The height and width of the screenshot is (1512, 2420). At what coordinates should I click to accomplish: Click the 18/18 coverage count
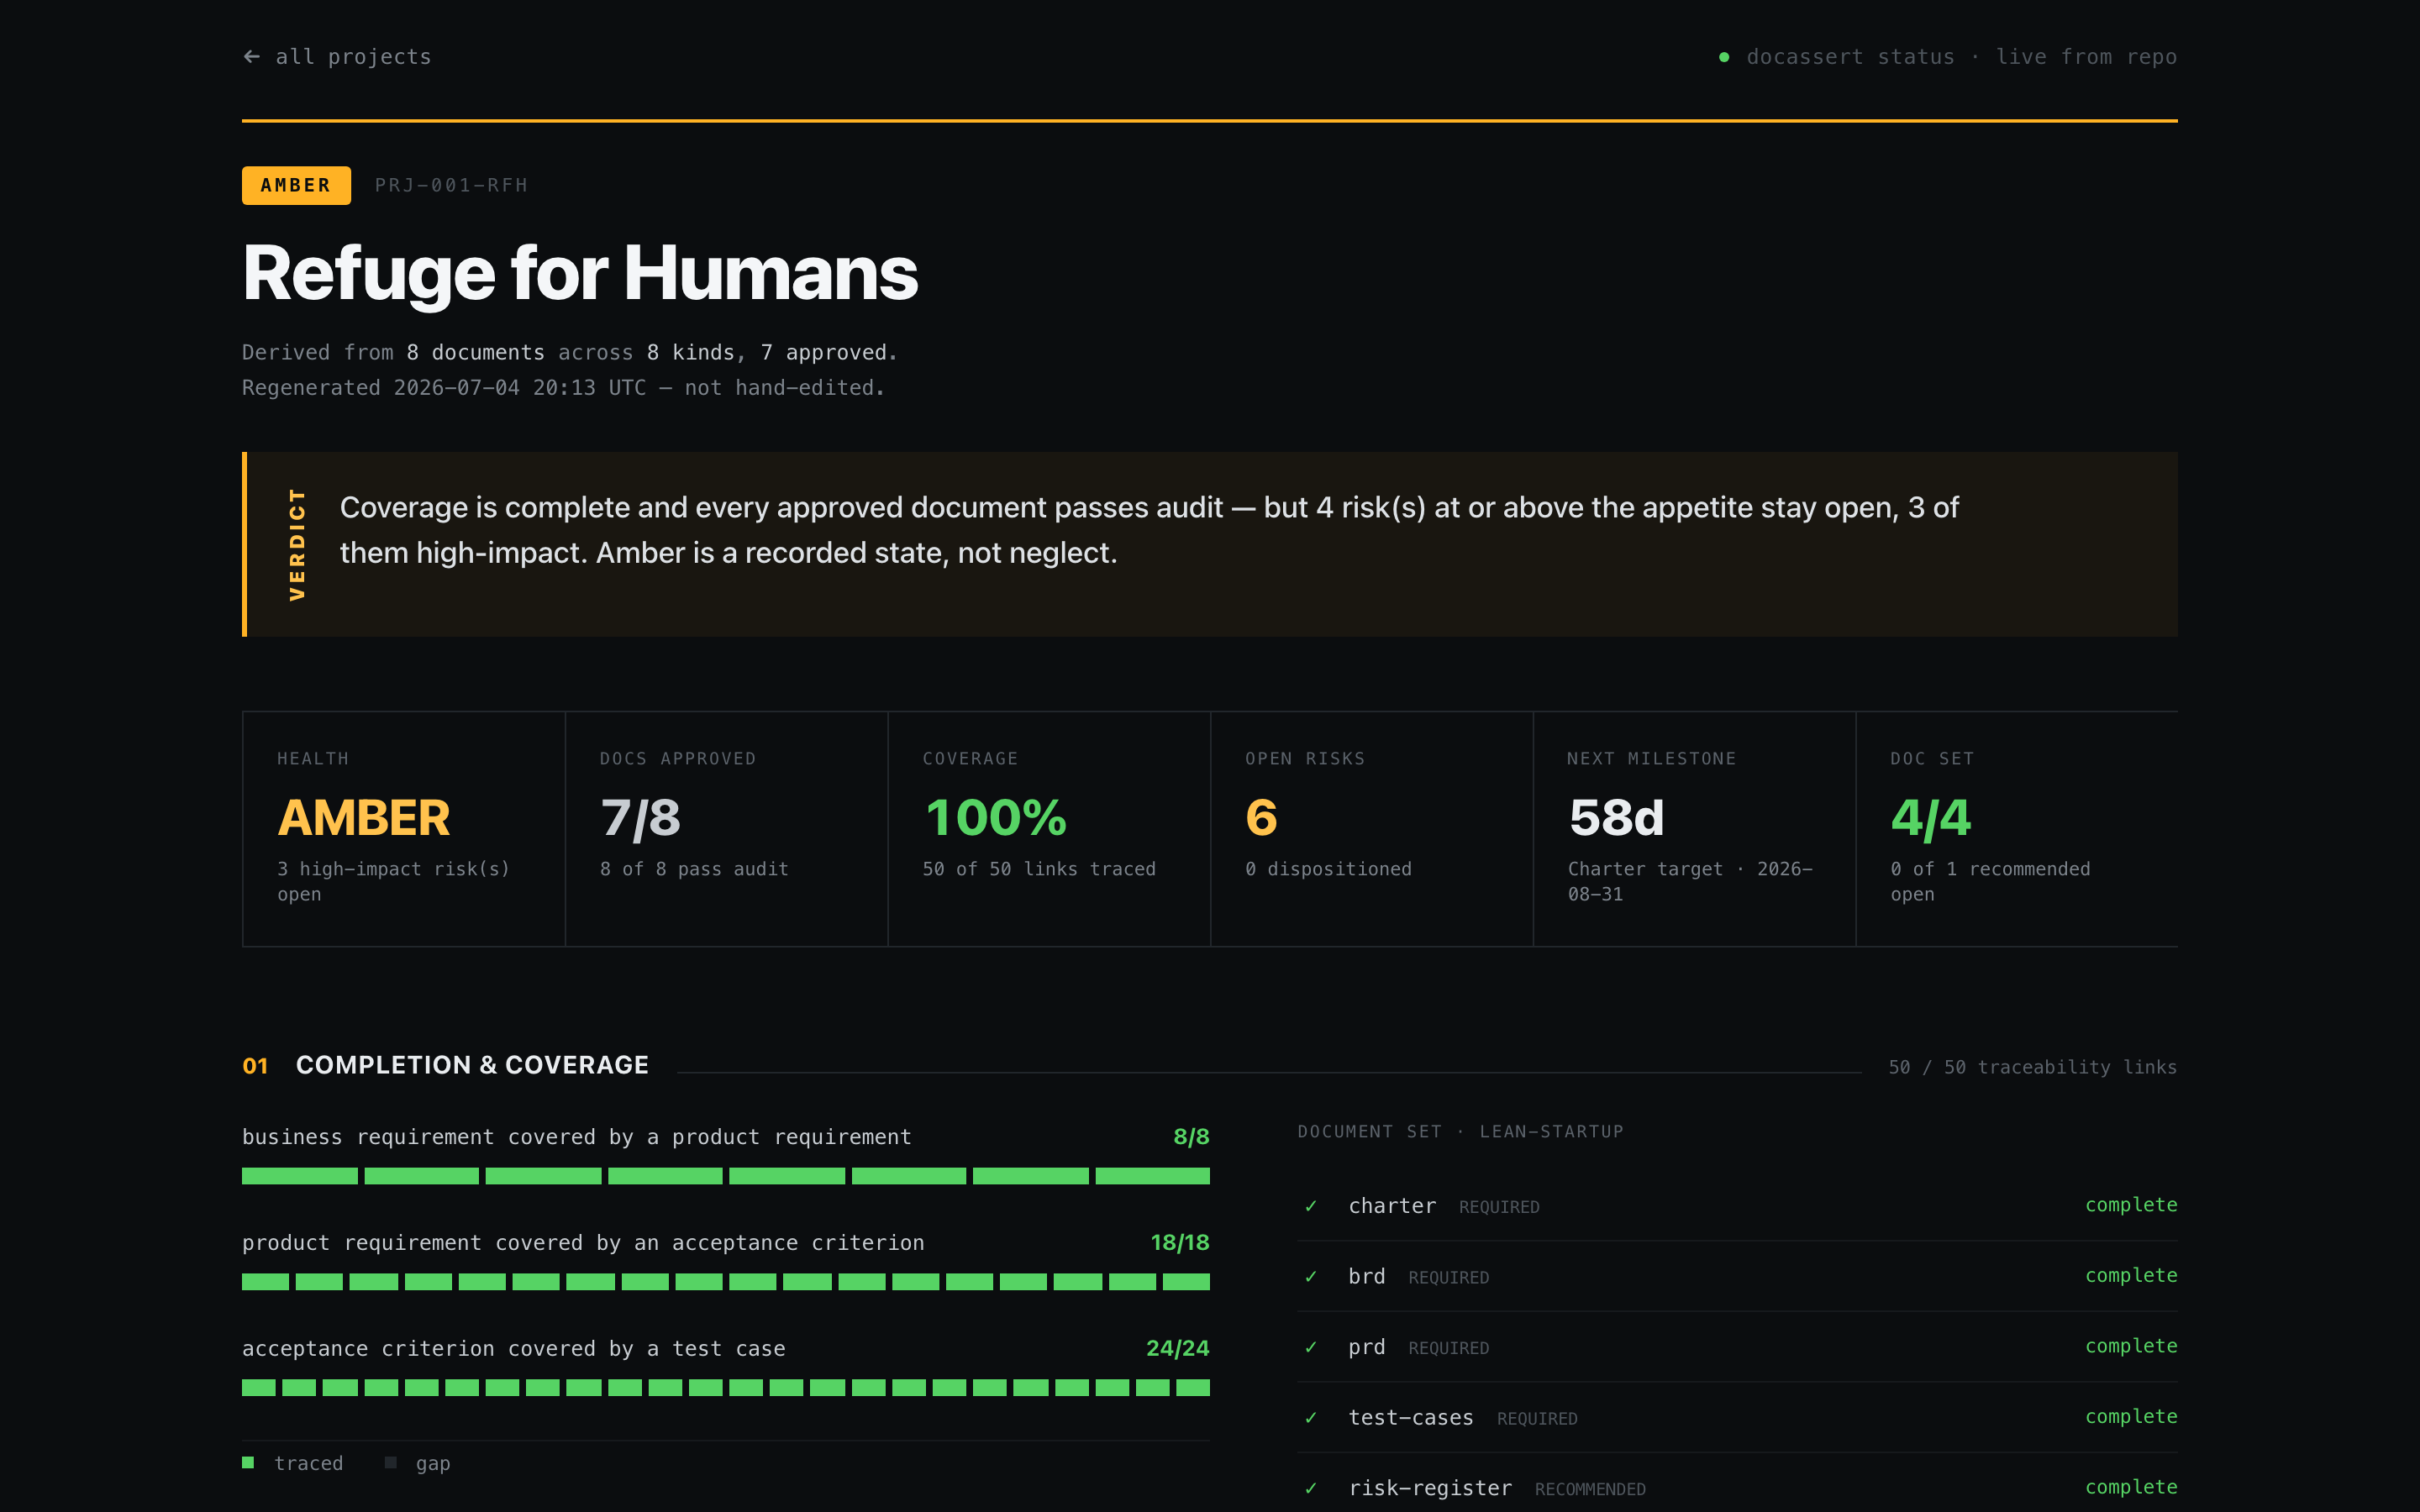(1180, 1243)
